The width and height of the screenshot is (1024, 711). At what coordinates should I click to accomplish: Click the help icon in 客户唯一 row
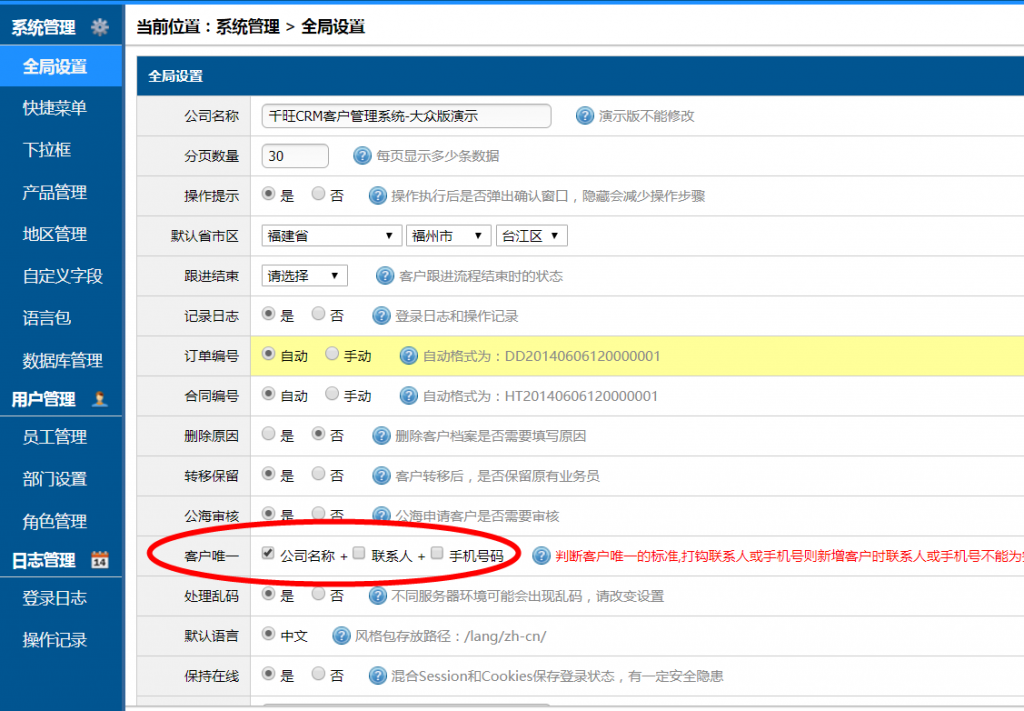pyautogui.click(x=541, y=556)
